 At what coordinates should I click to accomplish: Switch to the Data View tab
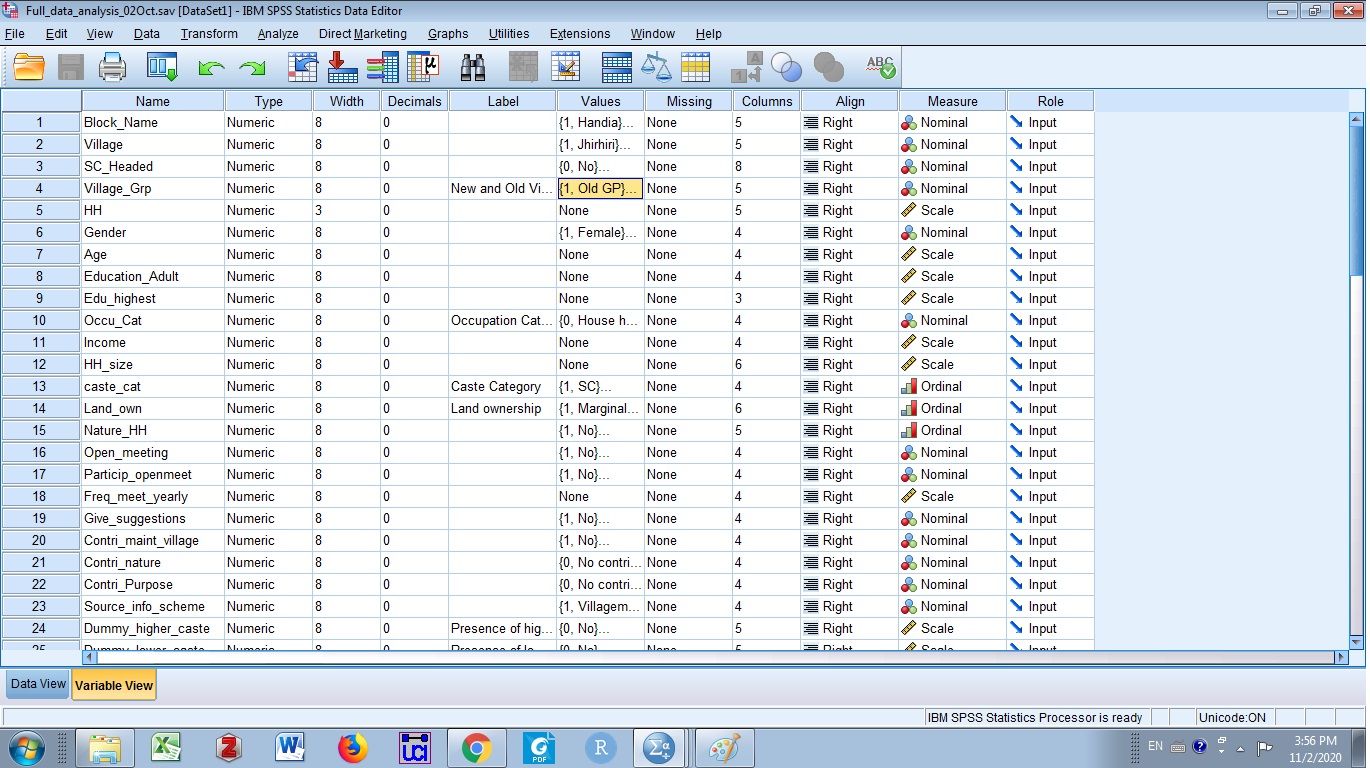[38, 685]
